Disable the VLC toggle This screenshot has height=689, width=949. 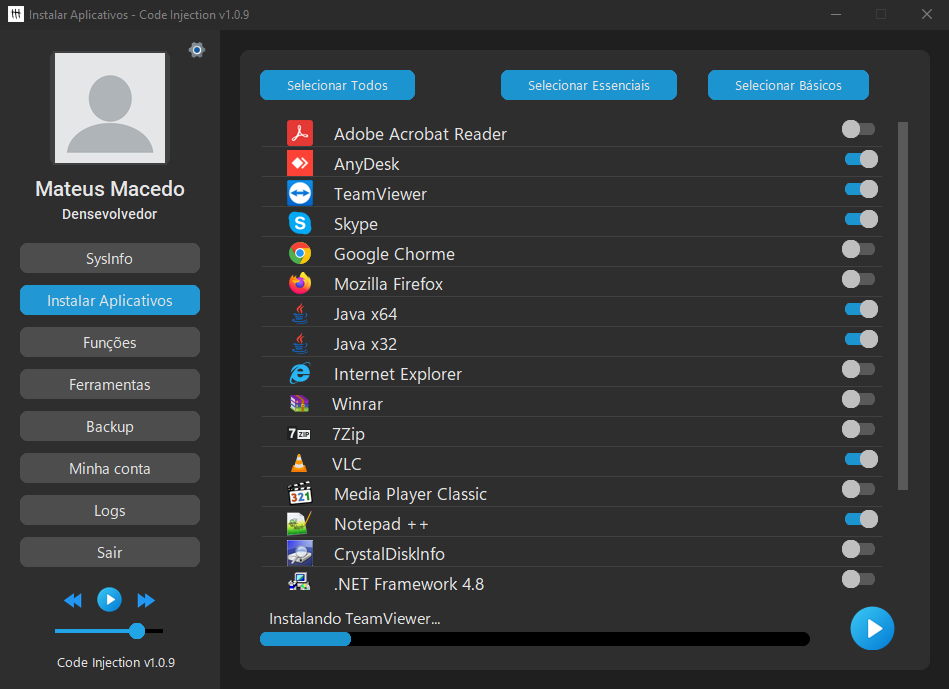click(x=861, y=459)
